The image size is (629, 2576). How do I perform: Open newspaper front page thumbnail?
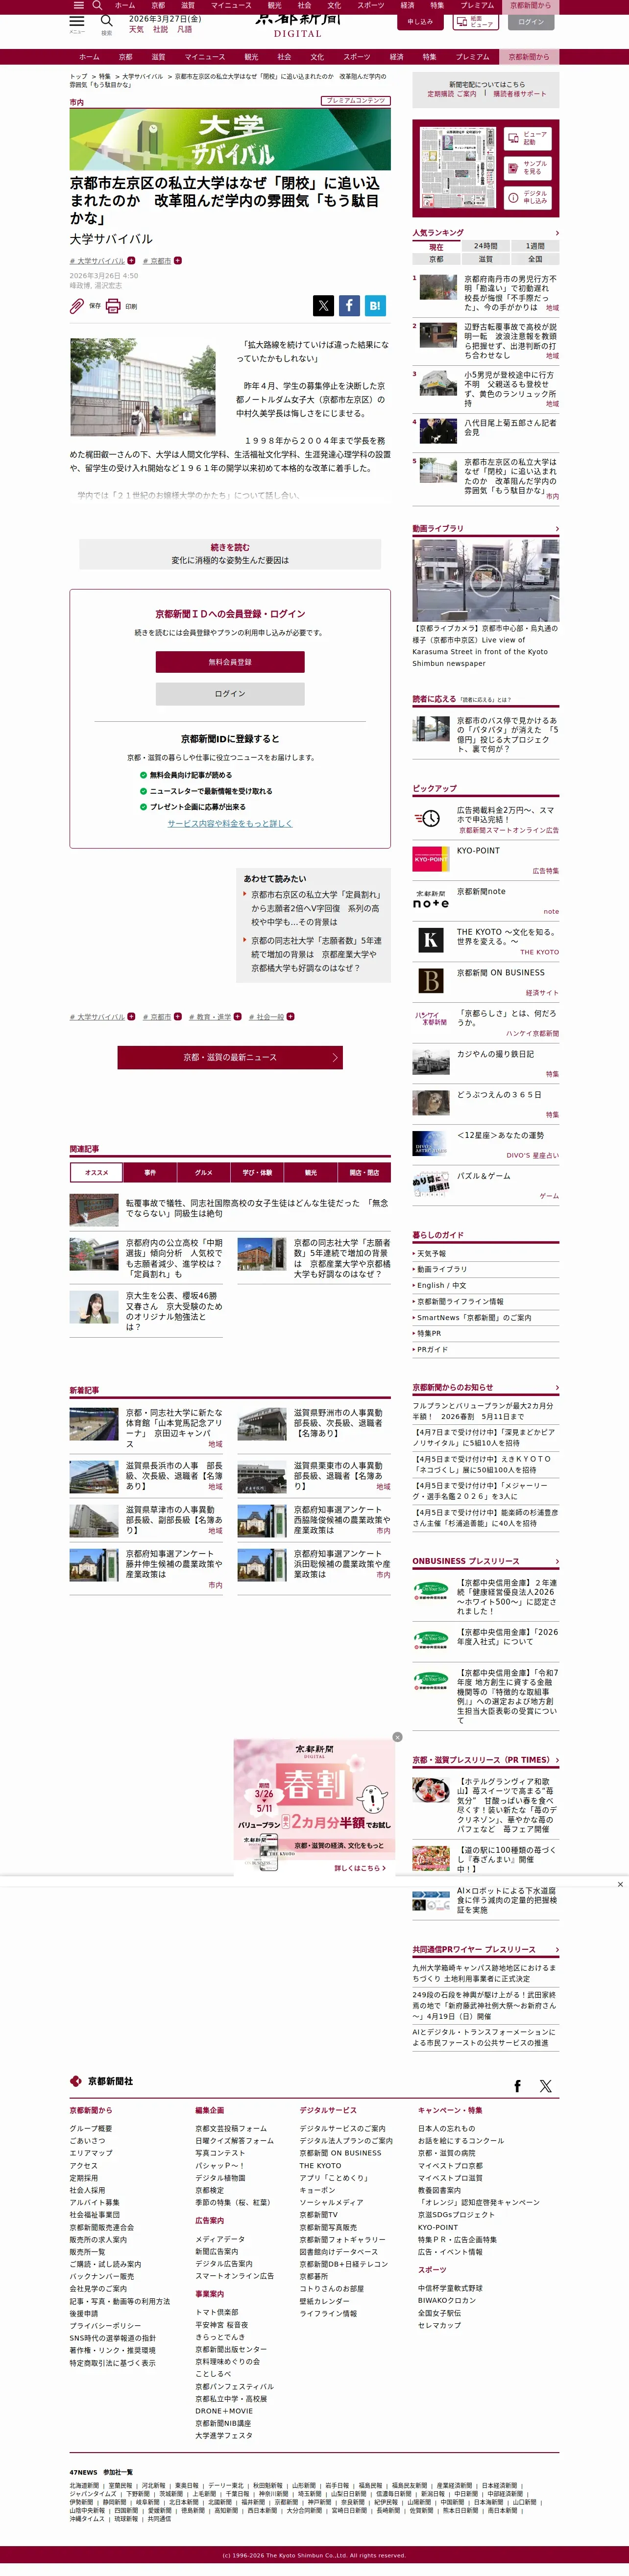(x=457, y=167)
